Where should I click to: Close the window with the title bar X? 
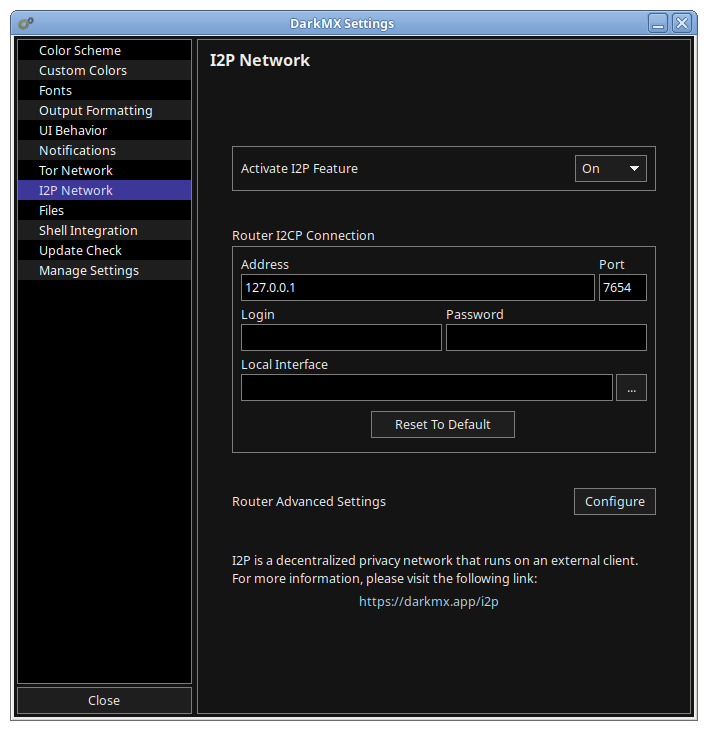(x=682, y=23)
